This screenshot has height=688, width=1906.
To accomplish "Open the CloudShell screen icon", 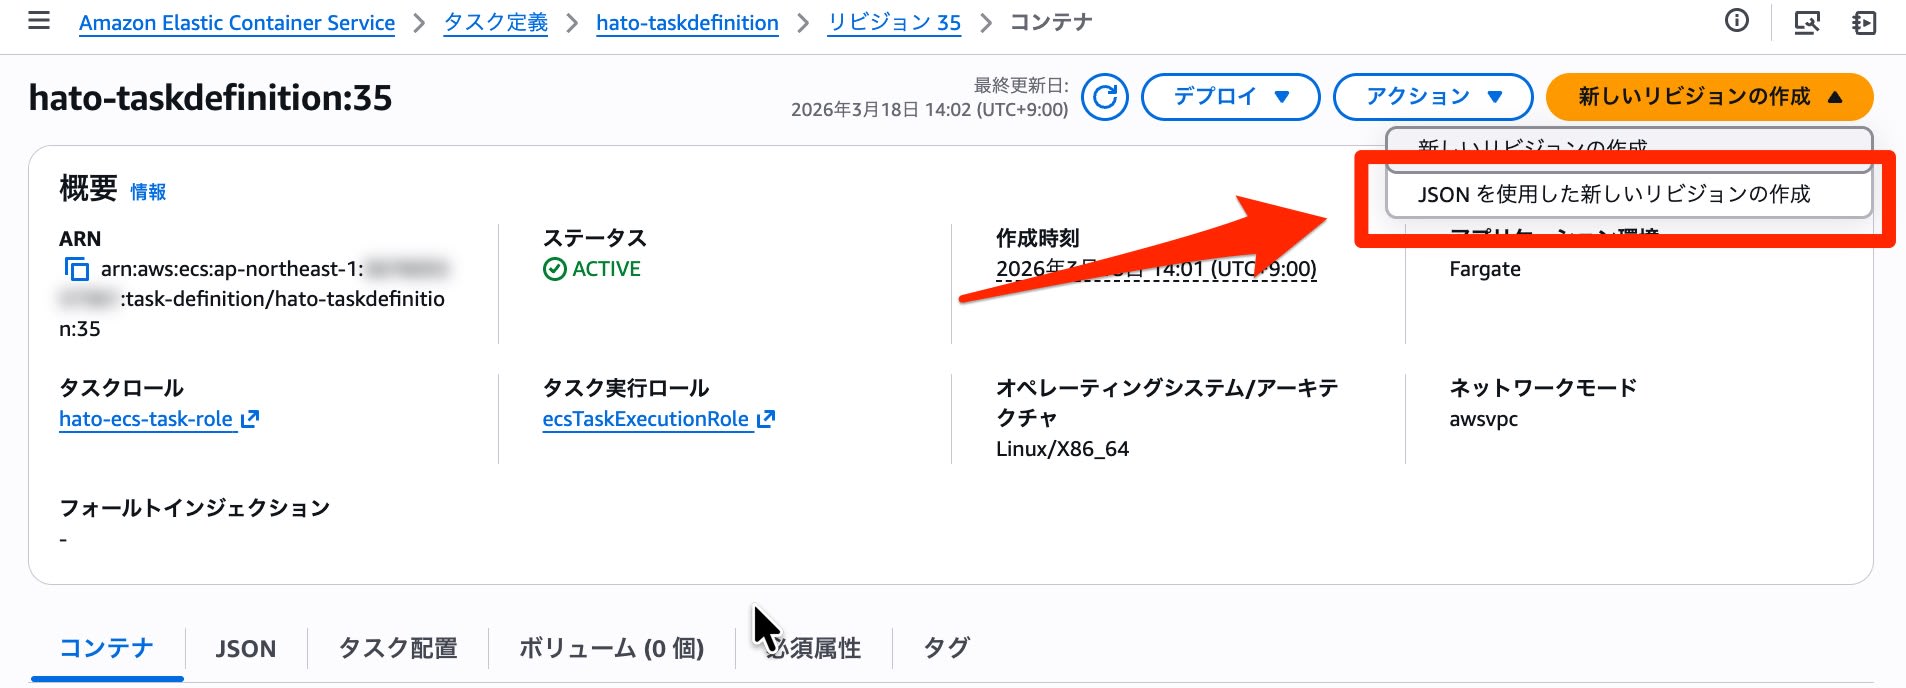I will click(1806, 22).
